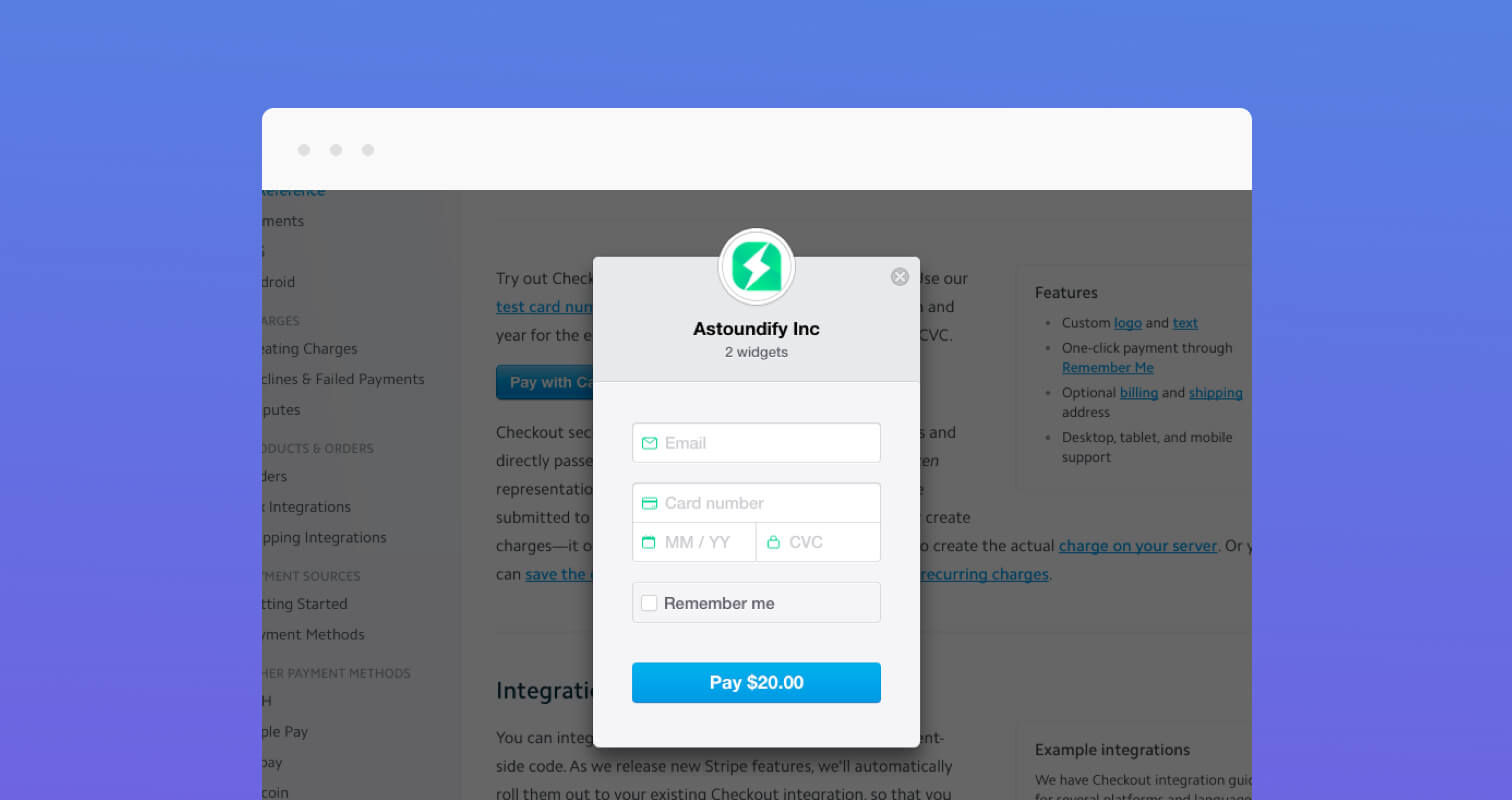This screenshot has height=800, width=1512.
Task: Focus the Email input field
Action: (x=756, y=443)
